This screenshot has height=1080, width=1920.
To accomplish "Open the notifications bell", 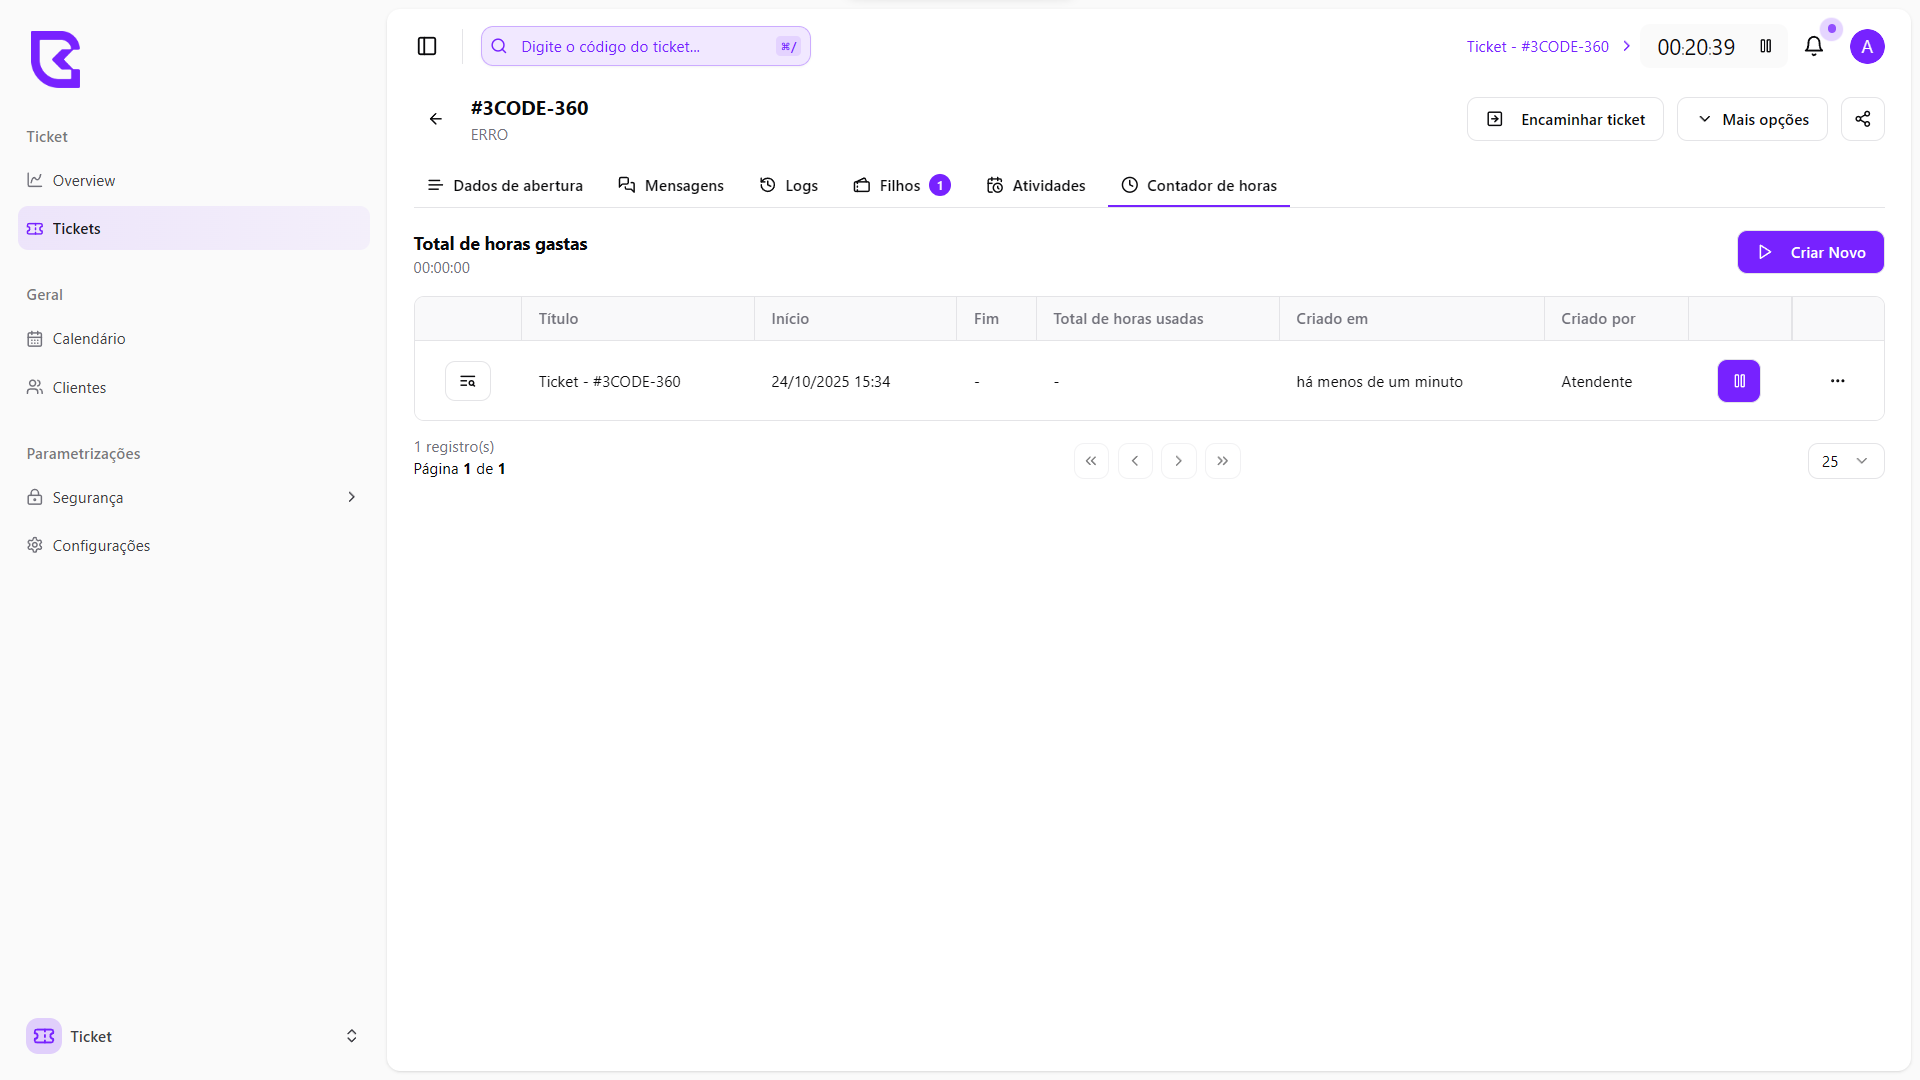I will [x=1813, y=46].
